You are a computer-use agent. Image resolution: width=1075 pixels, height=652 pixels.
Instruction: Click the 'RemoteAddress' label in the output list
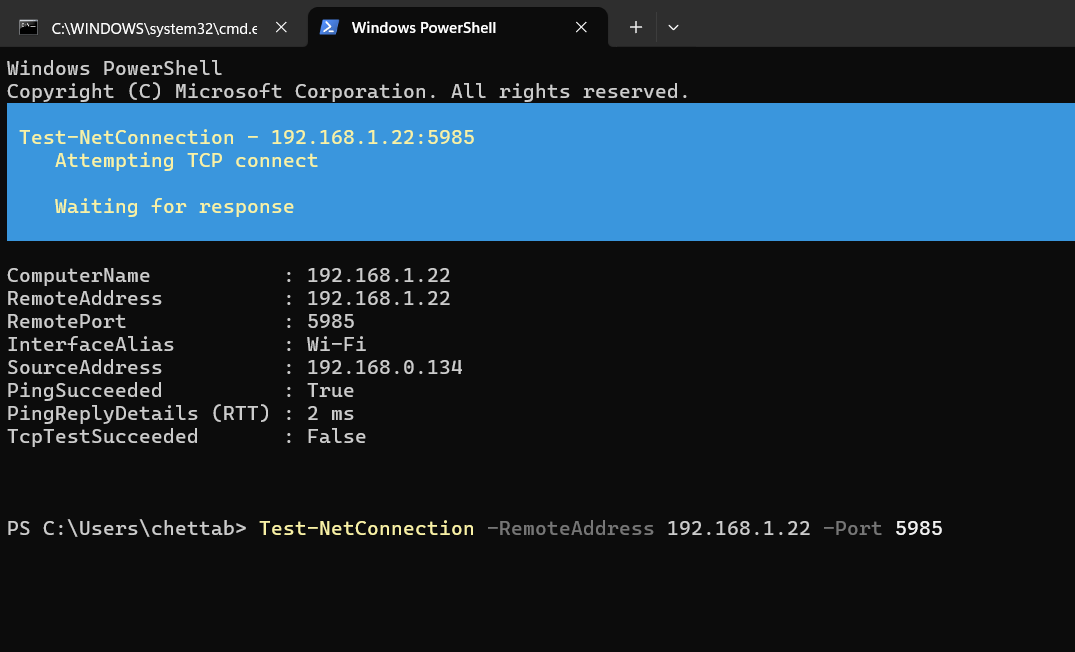point(85,299)
